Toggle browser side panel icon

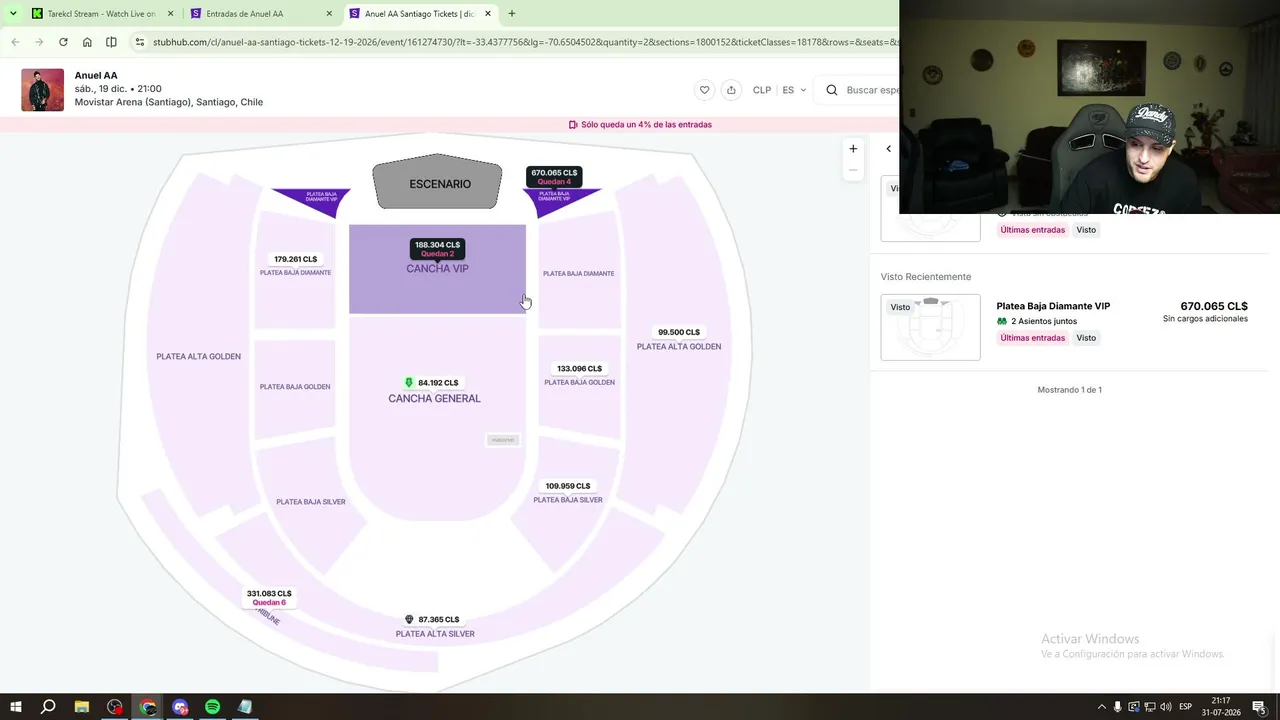click(111, 42)
